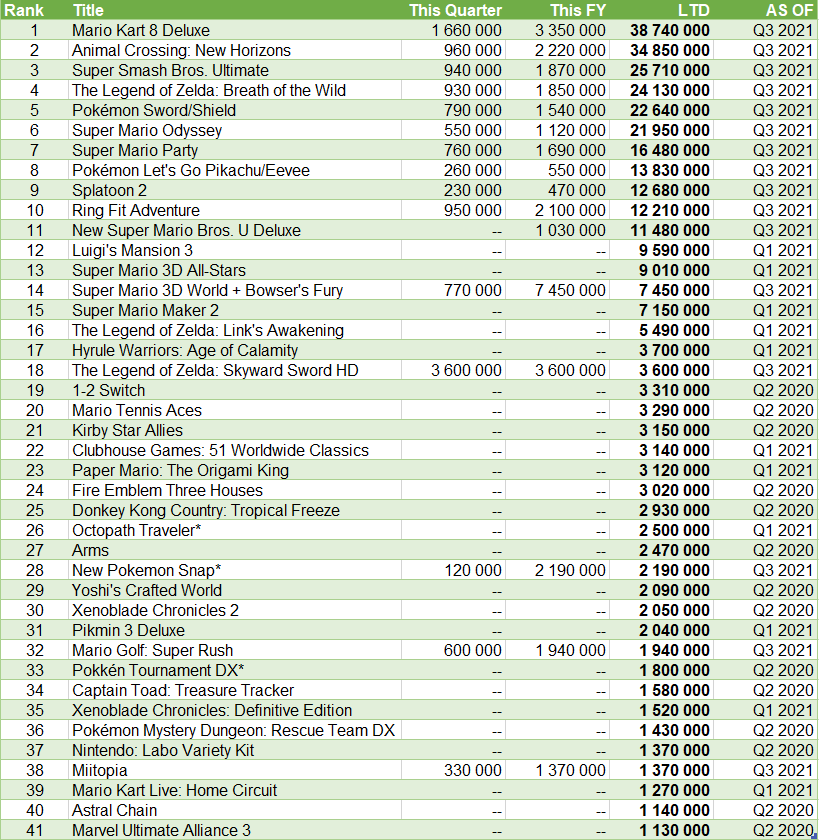Click This Quarter value 330 000

click(x=473, y=770)
